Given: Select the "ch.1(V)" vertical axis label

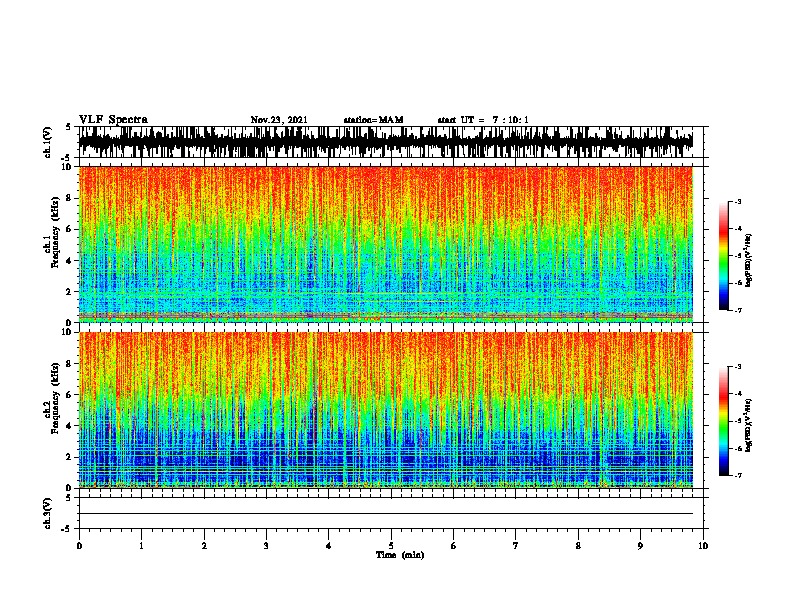Looking at the screenshot, I should coord(47,142).
